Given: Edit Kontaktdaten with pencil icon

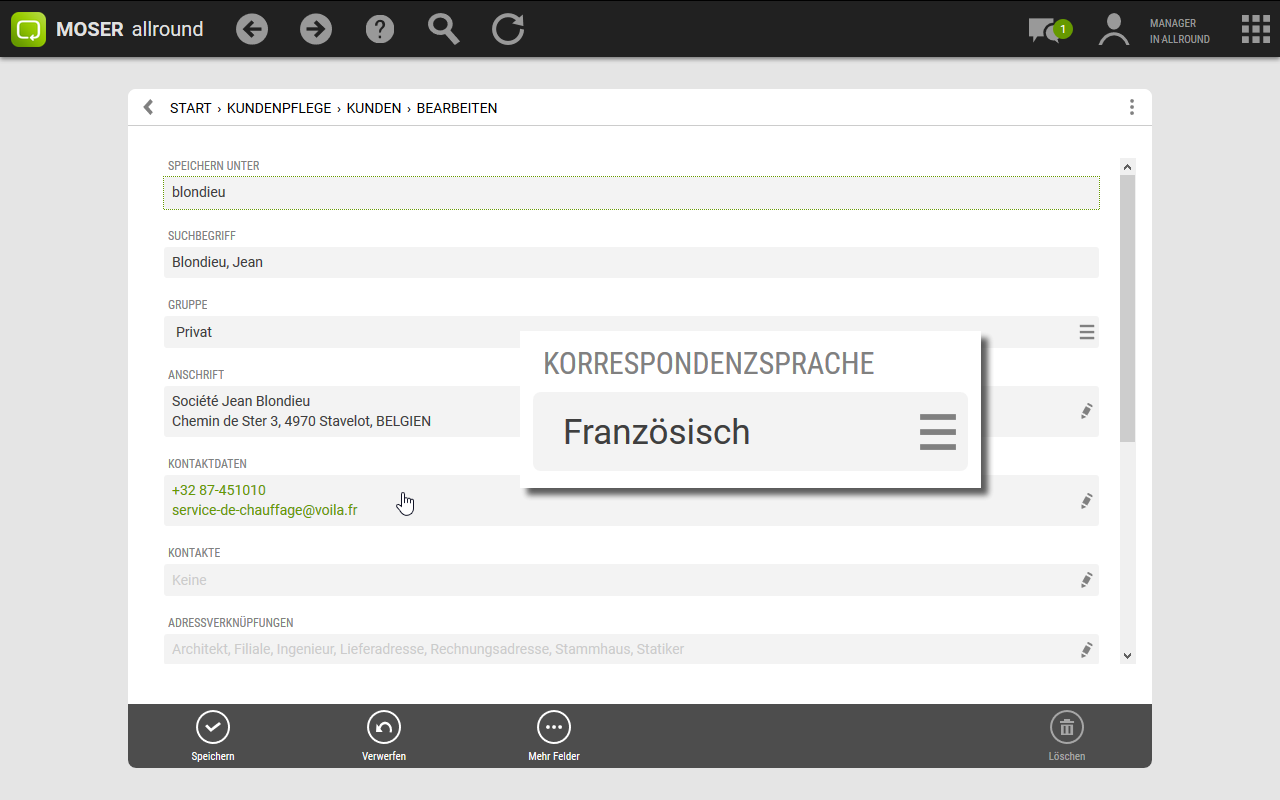Looking at the screenshot, I should [x=1086, y=501].
